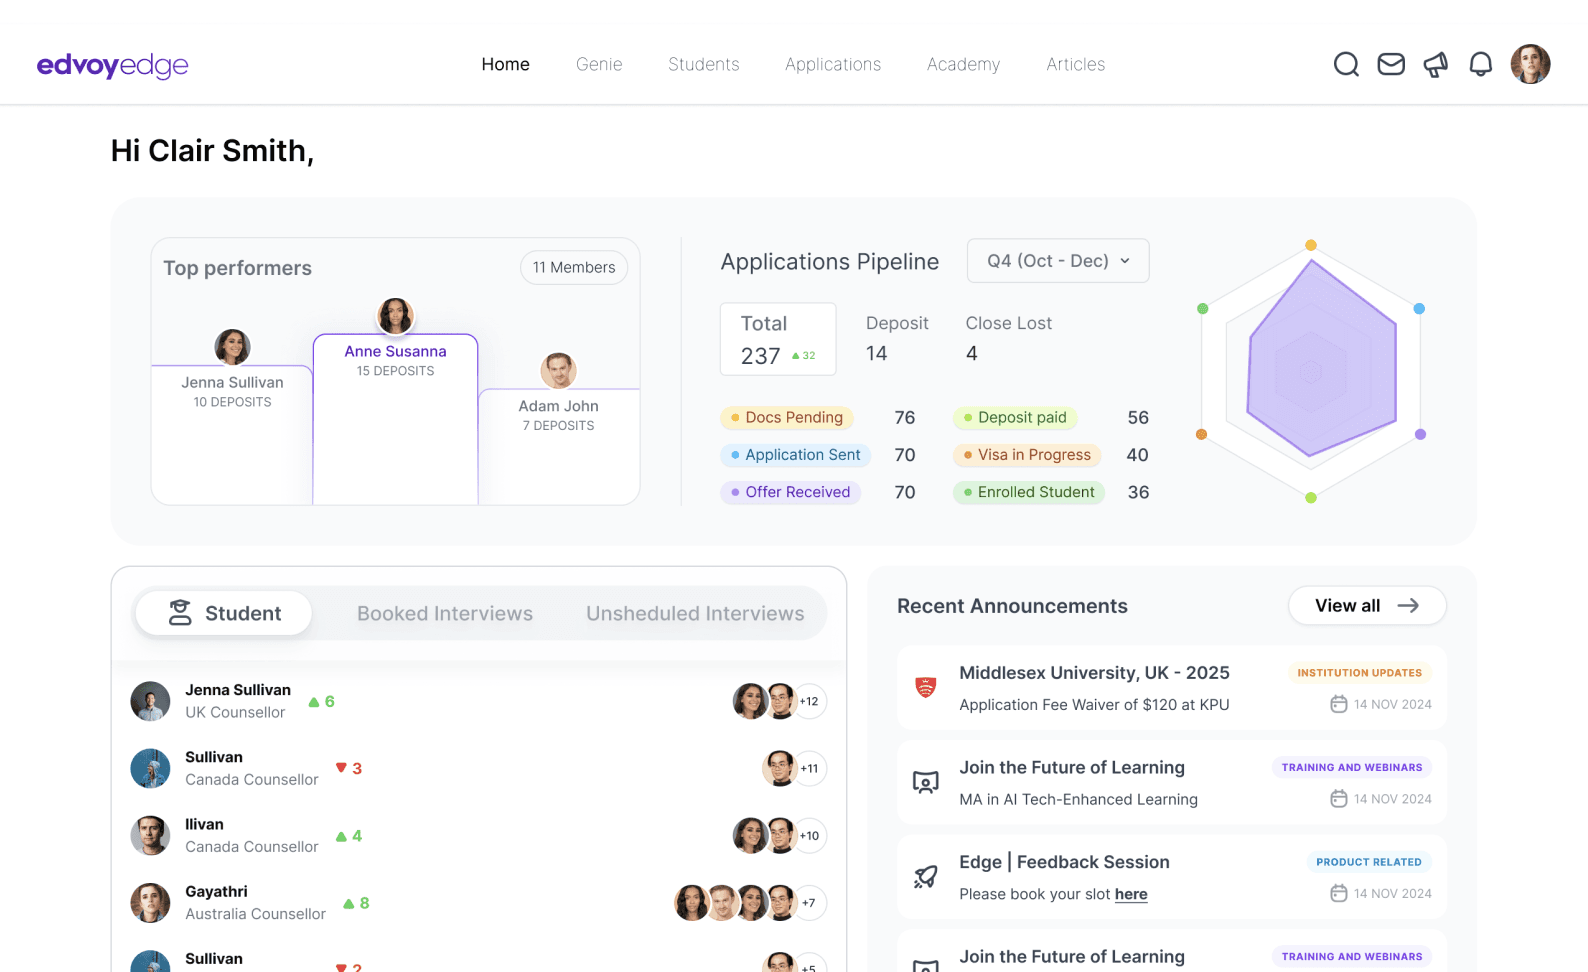Open the notifications bell icon
Viewport: 1588px width, 972px height.
coord(1481,64)
